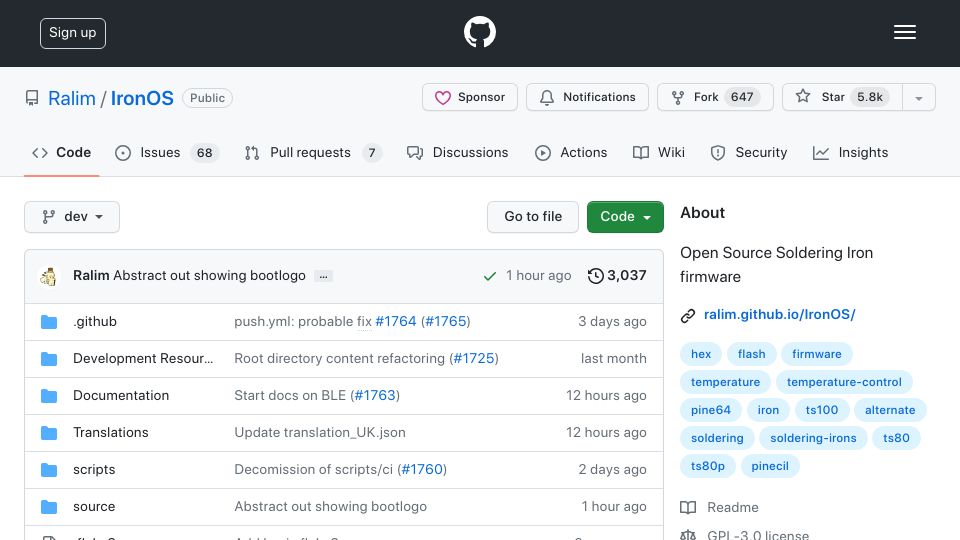Open the IronOS repository name link
The width and height of the screenshot is (960, 540).
click(x=142, y=98)
